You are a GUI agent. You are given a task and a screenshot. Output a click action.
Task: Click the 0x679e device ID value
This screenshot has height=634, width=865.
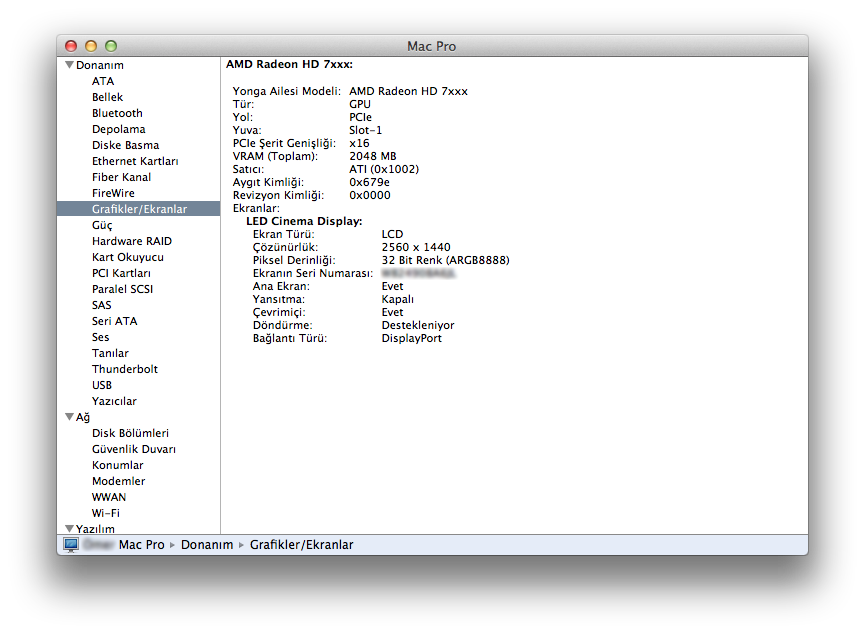click(369, 182)
